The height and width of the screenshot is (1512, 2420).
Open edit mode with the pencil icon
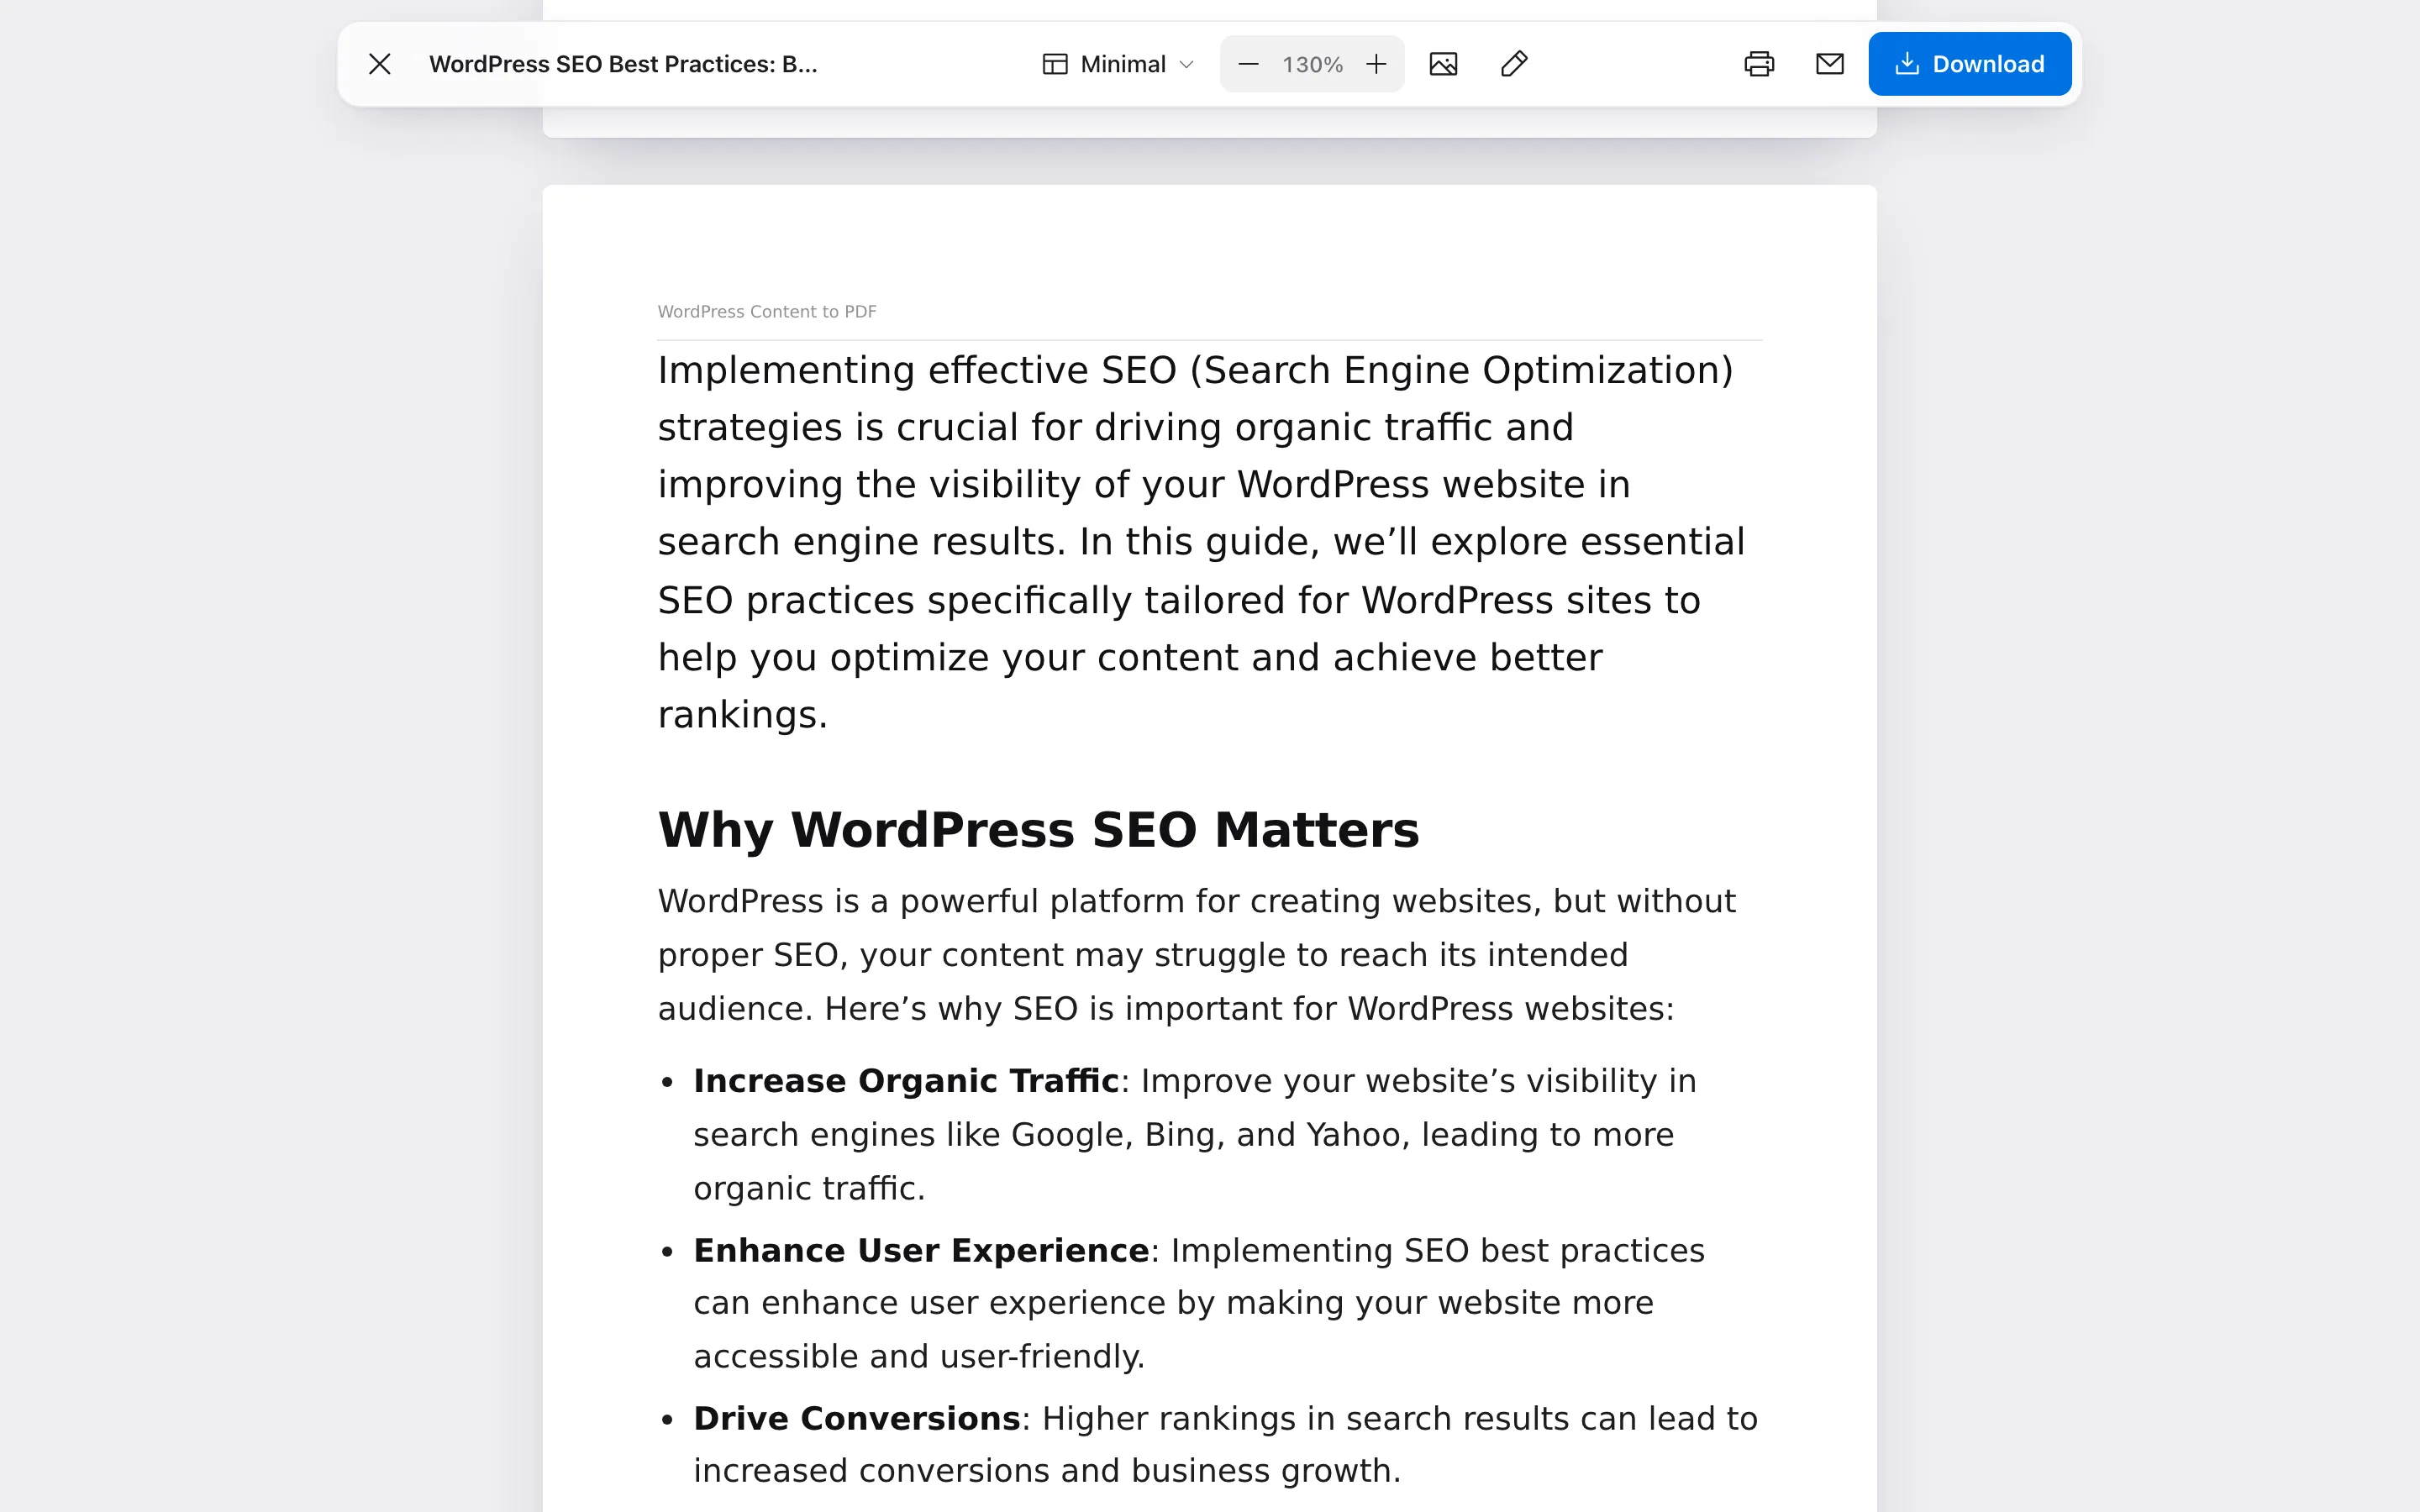[1514, 64]
